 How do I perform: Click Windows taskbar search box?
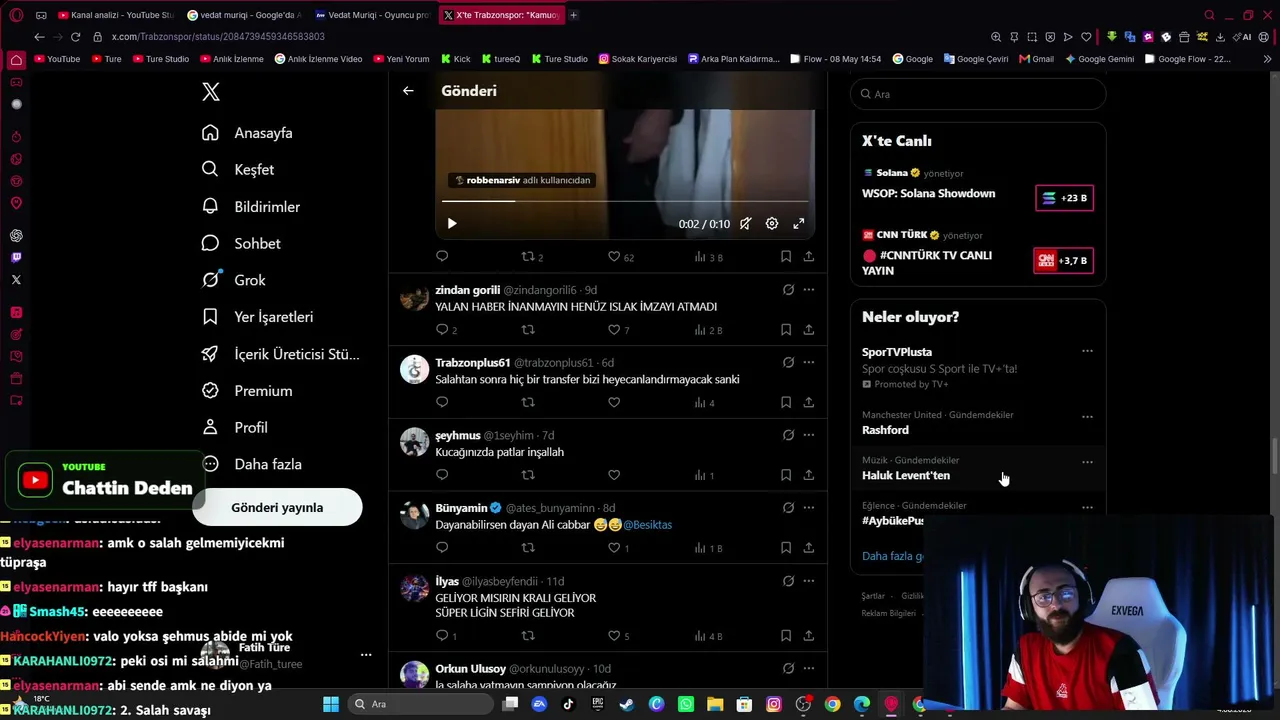(420, 704)
